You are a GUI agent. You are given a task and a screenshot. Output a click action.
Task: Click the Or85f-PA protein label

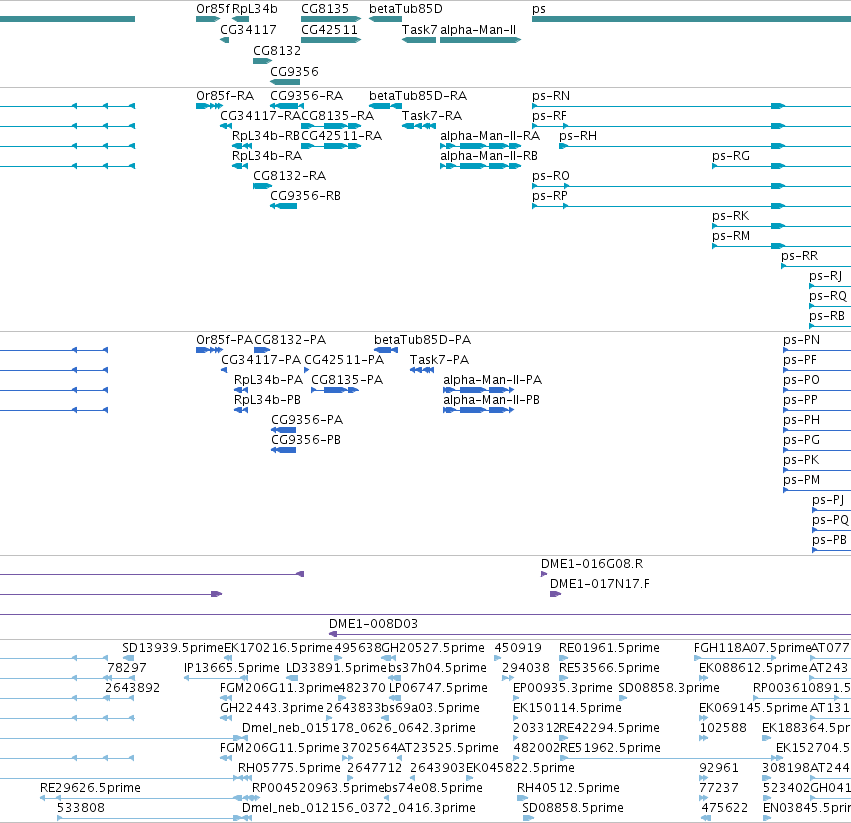tap(224, 340)
